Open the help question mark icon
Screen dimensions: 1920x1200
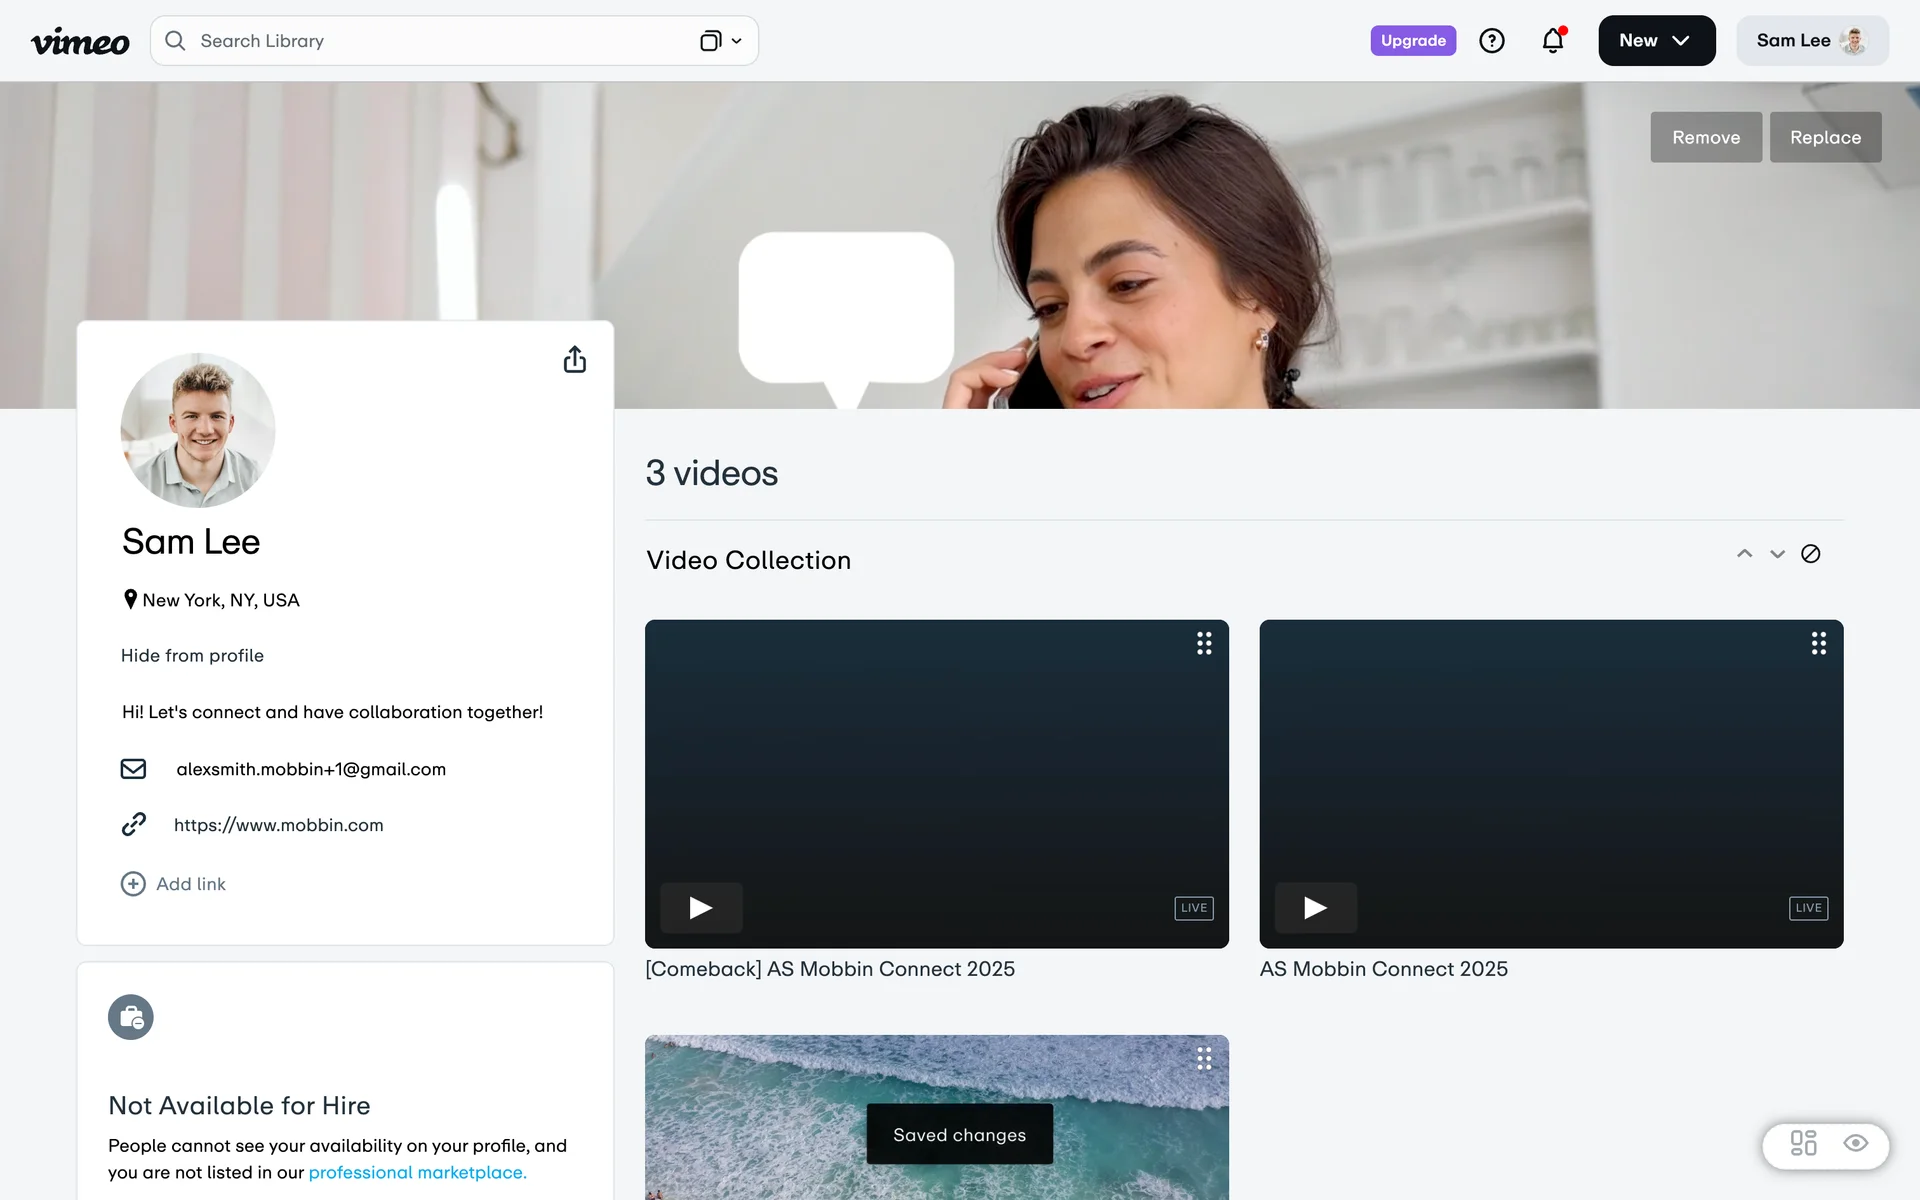pyautogui.click(x=1491, y=41)
